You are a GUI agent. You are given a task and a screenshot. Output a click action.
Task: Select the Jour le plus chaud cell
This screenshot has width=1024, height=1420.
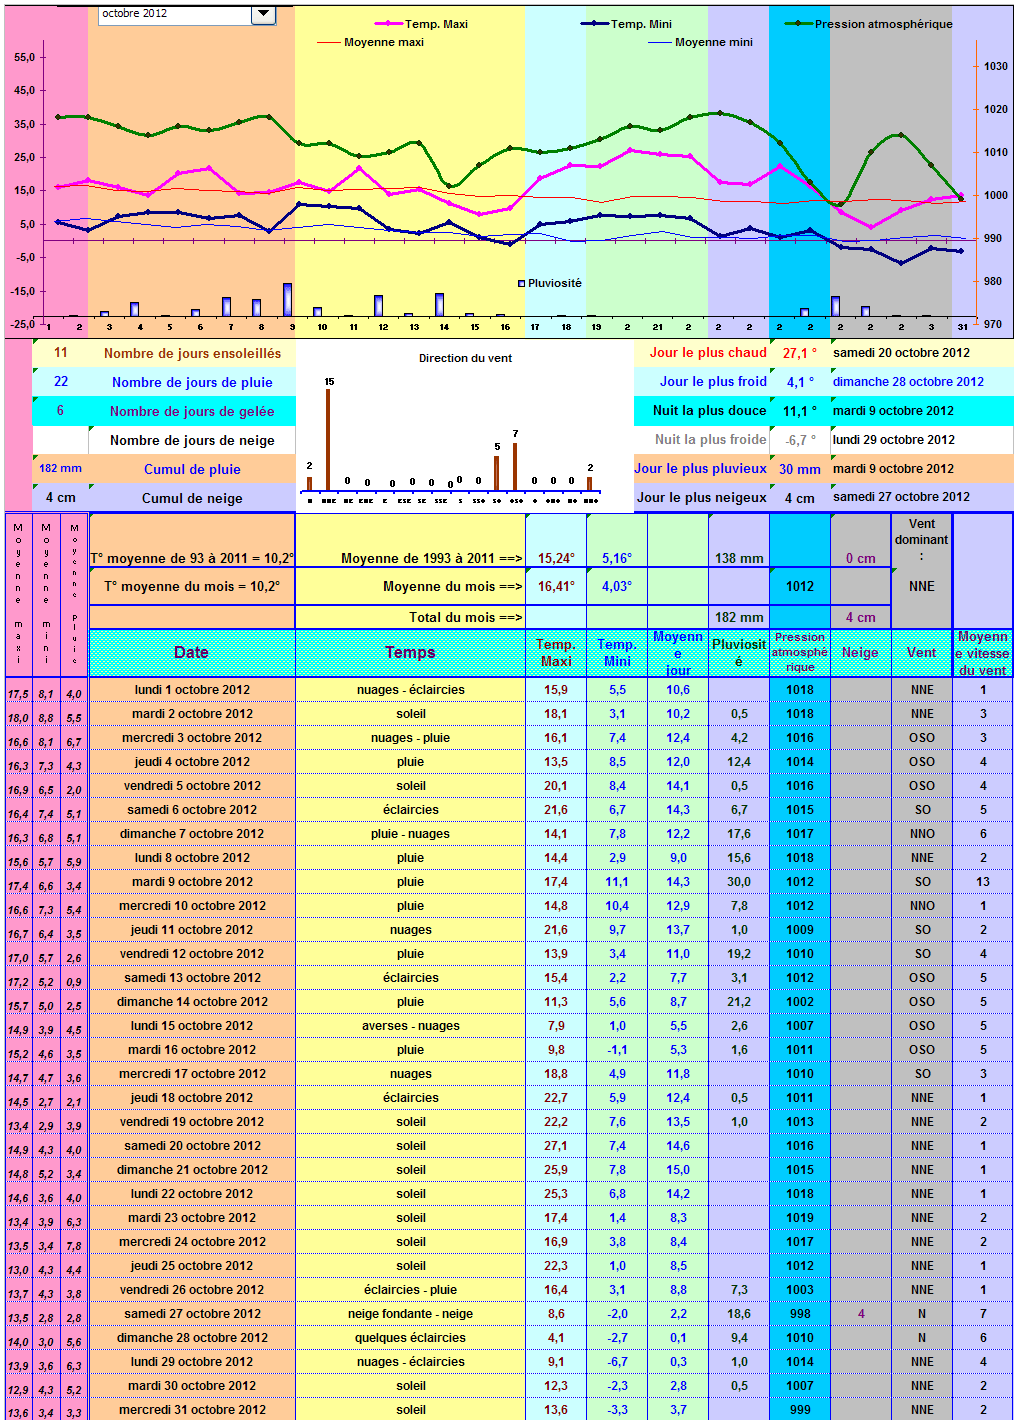pyautogui.click(x=708, y=353)
